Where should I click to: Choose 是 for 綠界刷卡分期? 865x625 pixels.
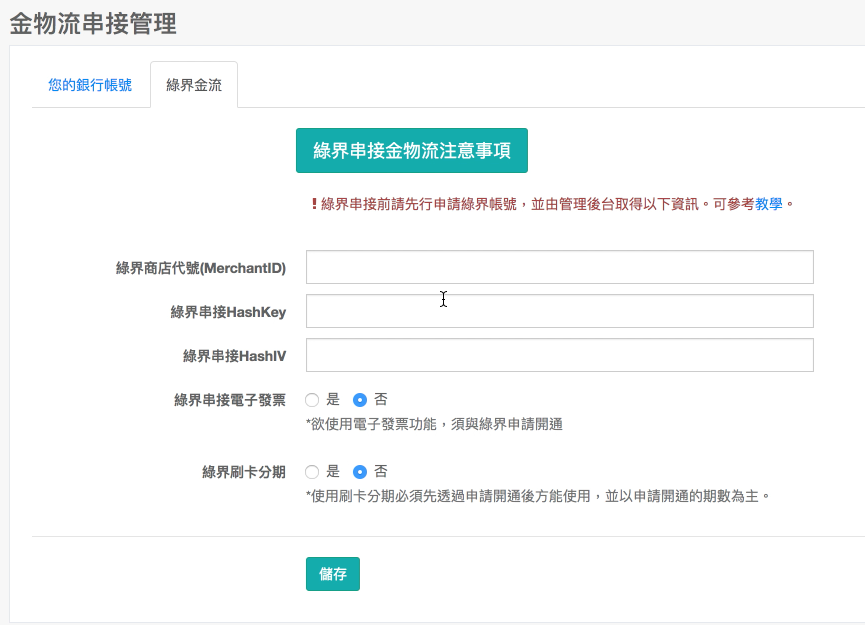coord(312,472)
